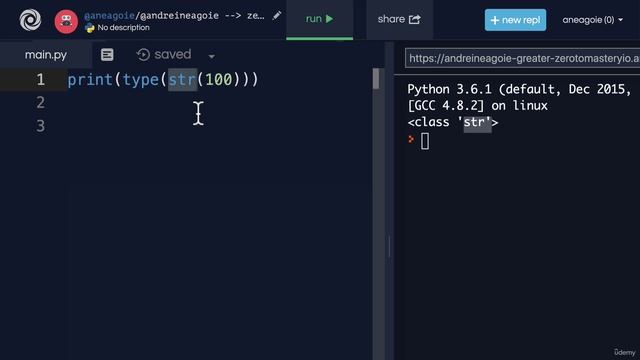Click line number 3 in gutter
This screenshot has width=640, height=360.
(40, 126)
